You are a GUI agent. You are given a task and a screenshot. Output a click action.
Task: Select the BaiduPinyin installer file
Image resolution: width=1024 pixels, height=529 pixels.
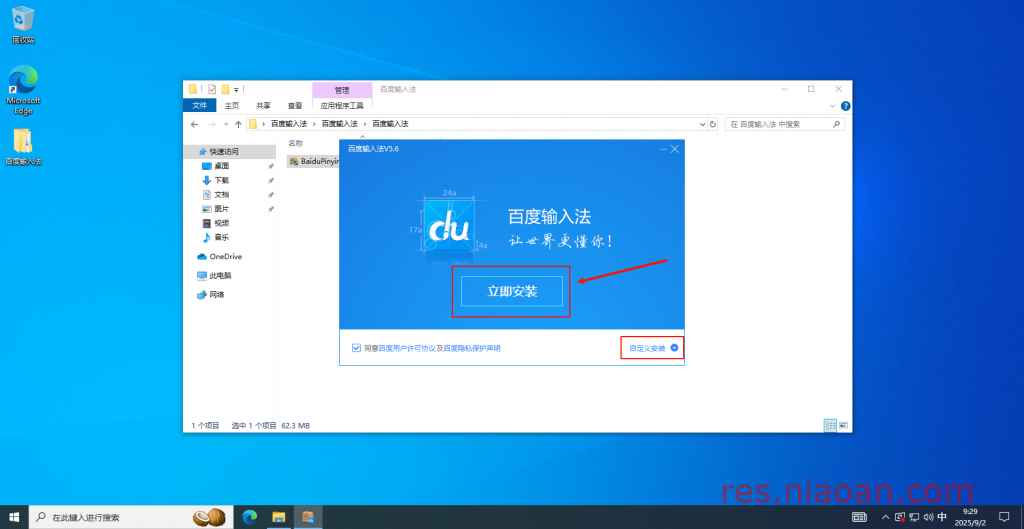pyautogui.click(x=313, y=161)
